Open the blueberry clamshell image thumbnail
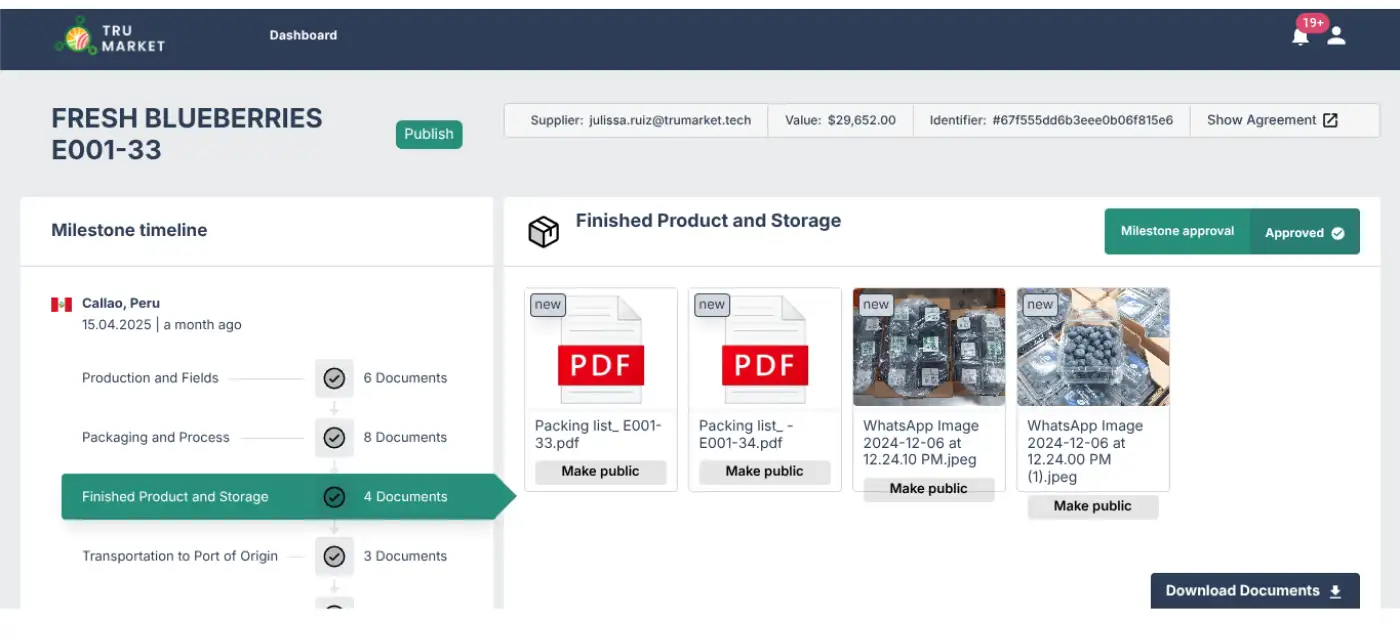 point(1093,347)
